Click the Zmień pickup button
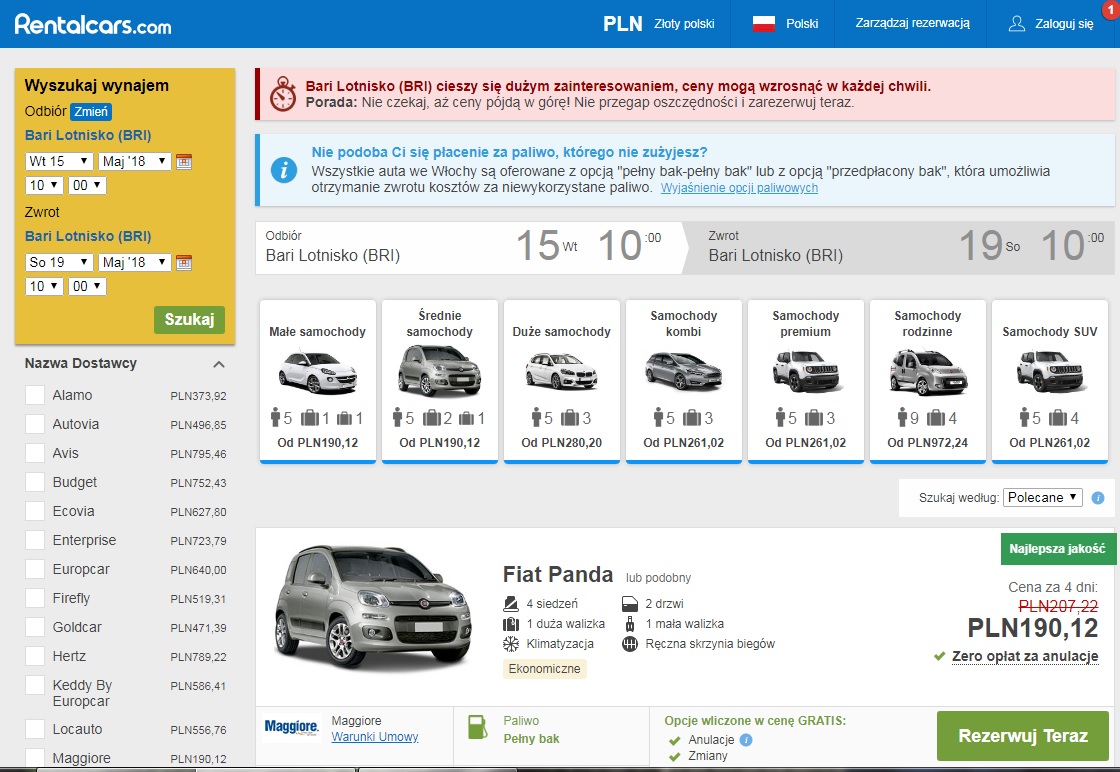Viewport: 1120px width, 772px height. tap(91, 111)
